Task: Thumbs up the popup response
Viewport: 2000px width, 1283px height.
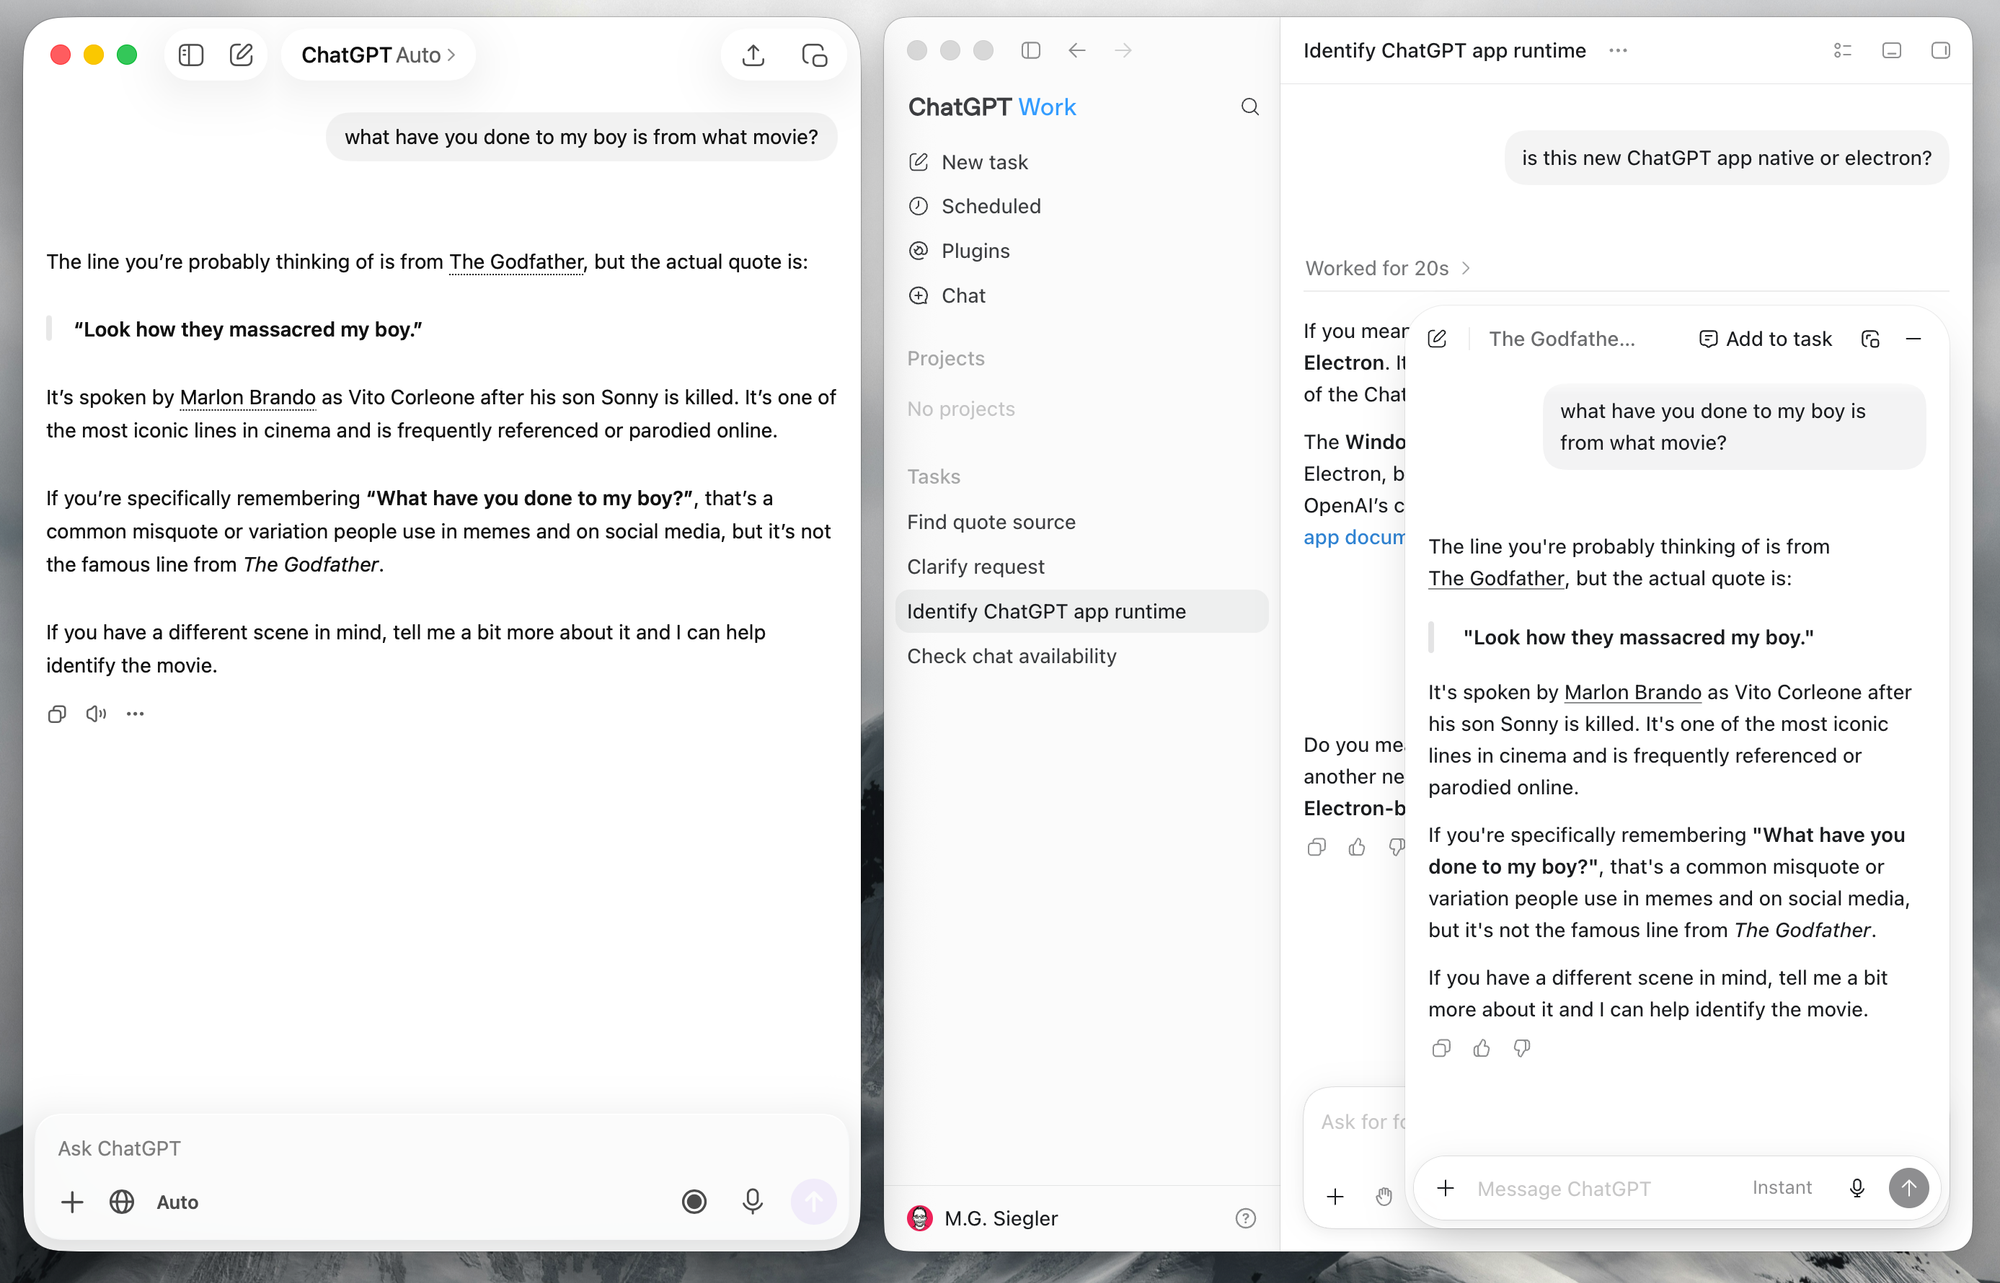Action: pyautogui.click(x=1481, y=1048)
